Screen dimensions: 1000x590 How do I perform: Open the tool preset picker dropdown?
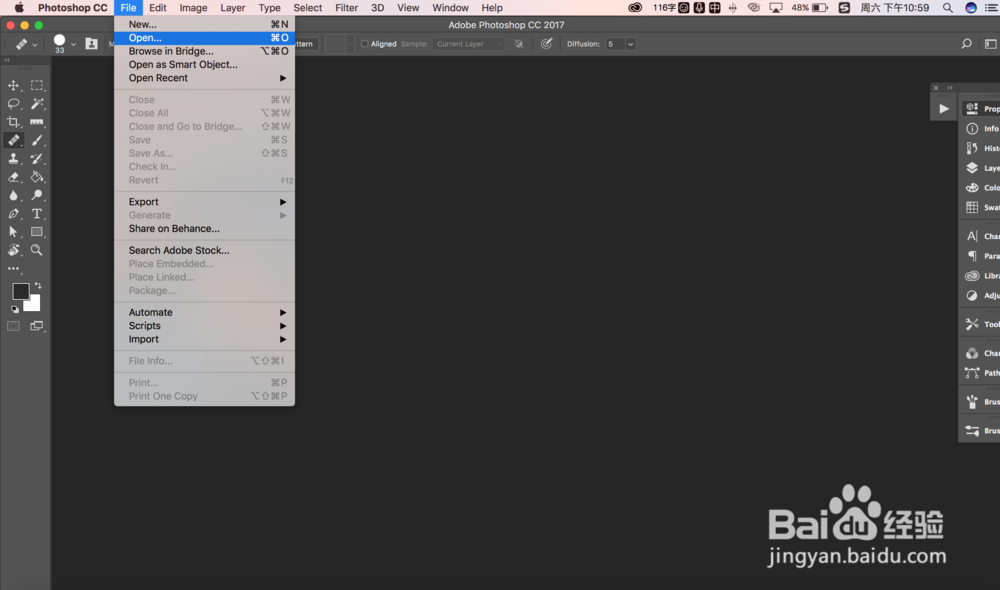(34, 44)
